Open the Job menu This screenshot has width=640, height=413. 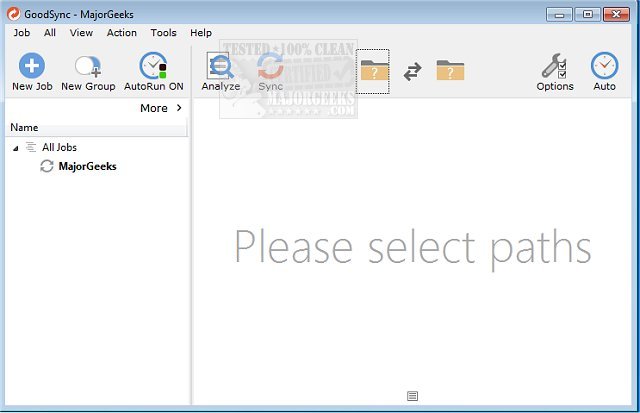pyautogui.click(x=21, y=33)
